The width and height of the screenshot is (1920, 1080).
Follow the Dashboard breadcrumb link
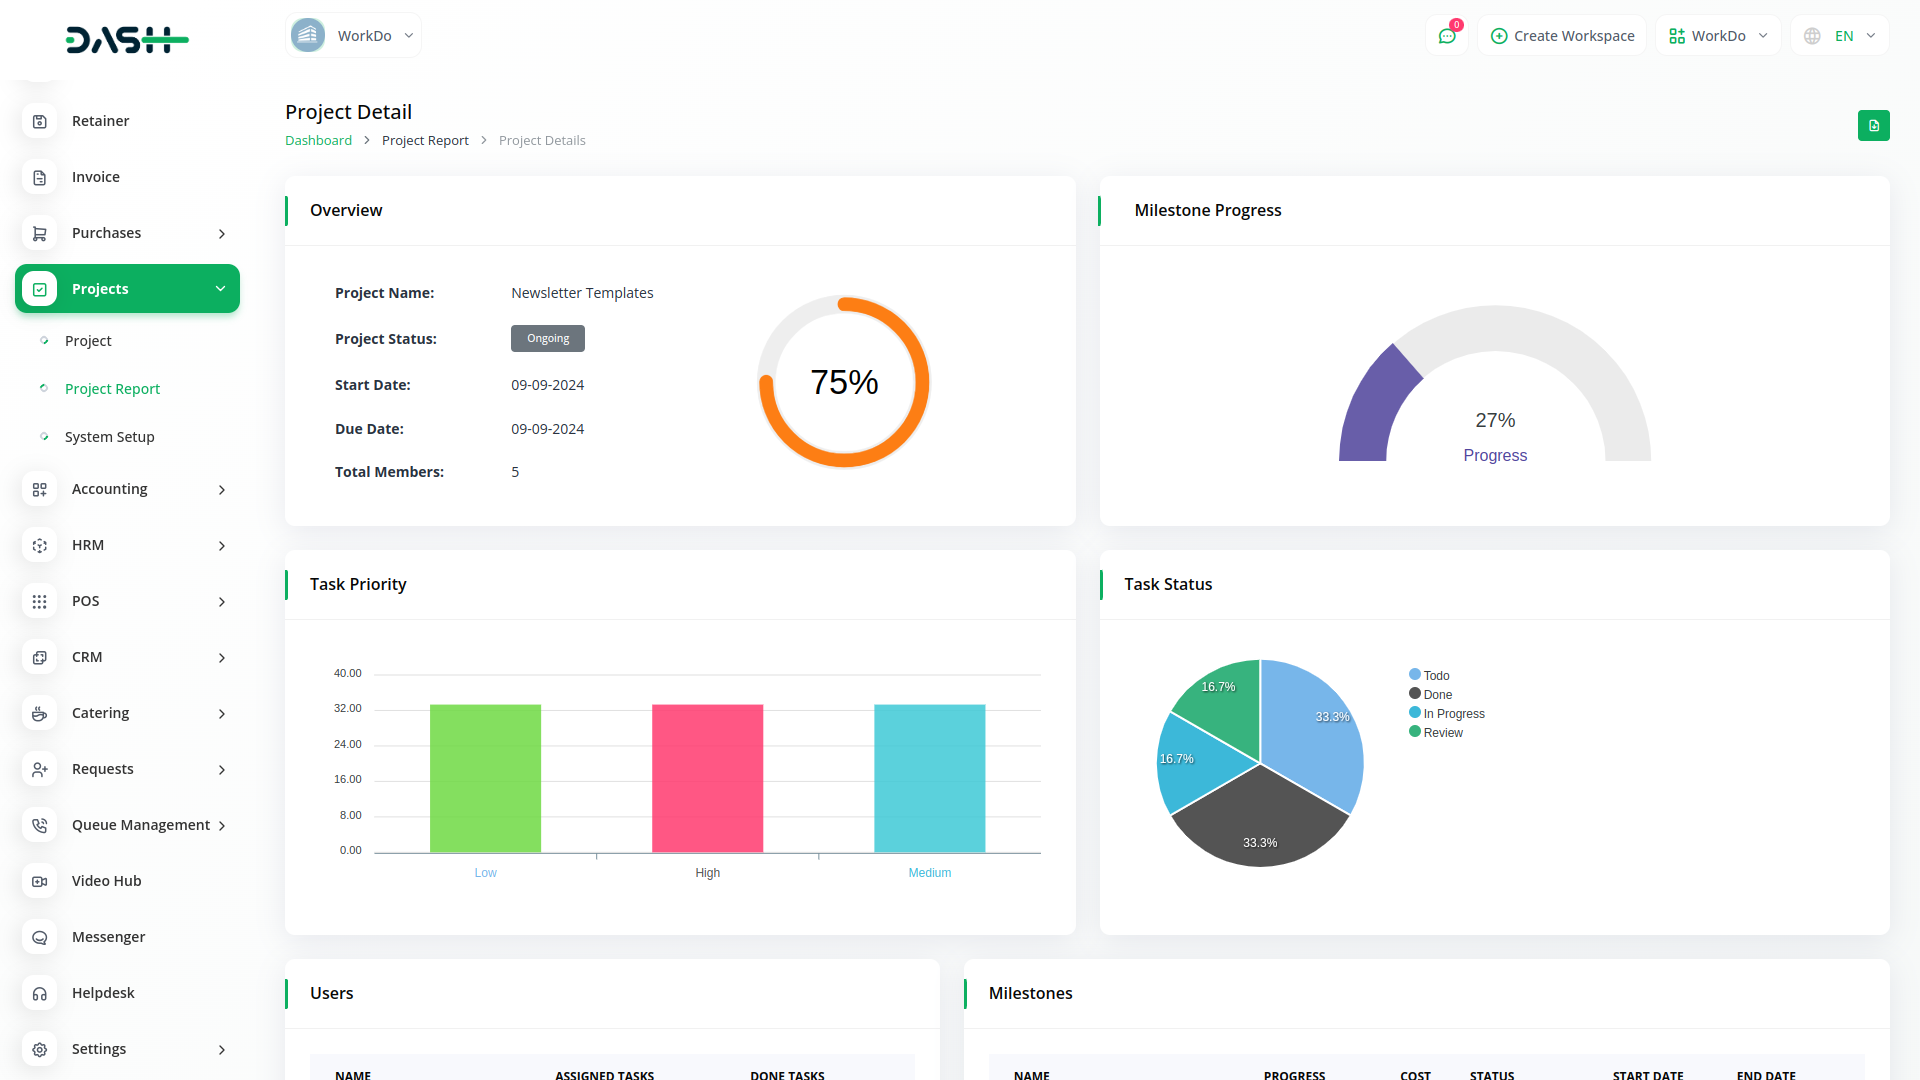(318, 140)
